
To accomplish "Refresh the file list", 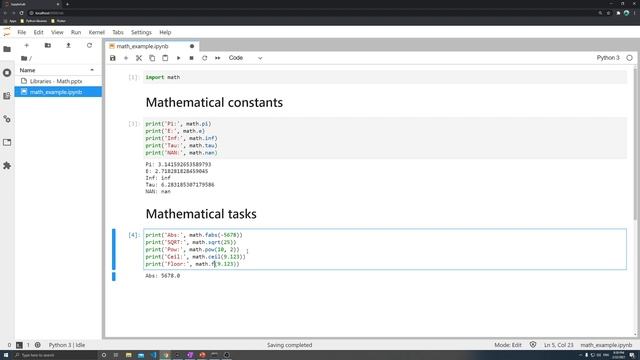I will coord(89,45).
